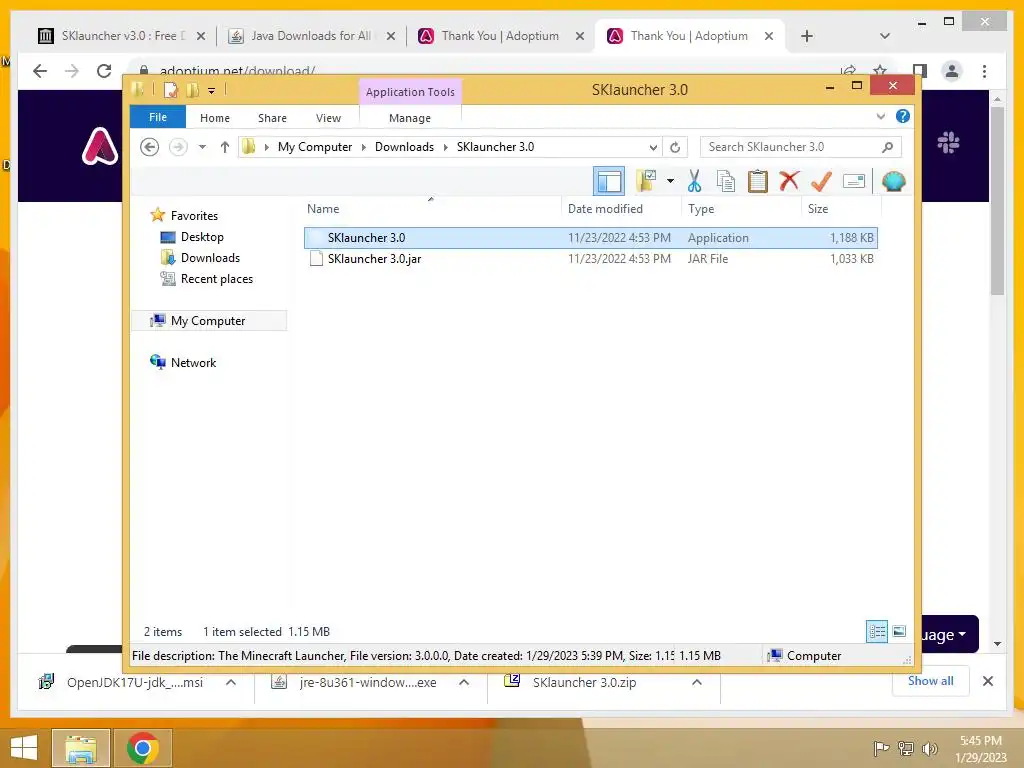Screen dimensions: 1024x768
Task: Click Properties icon in quick access toolbar
Action: [170, 90]
